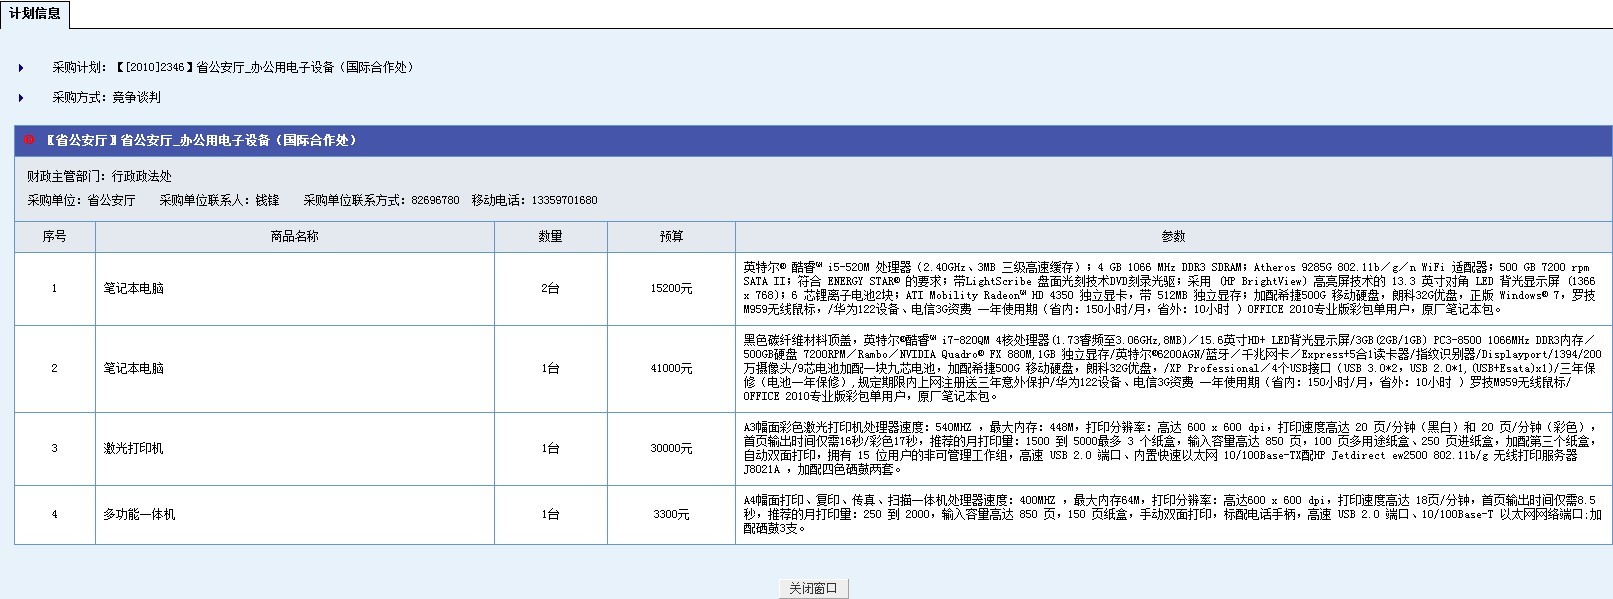Click the 3300元 budget cell
The width and height of the screenshot is (1613, 599).
coord(671,515)
